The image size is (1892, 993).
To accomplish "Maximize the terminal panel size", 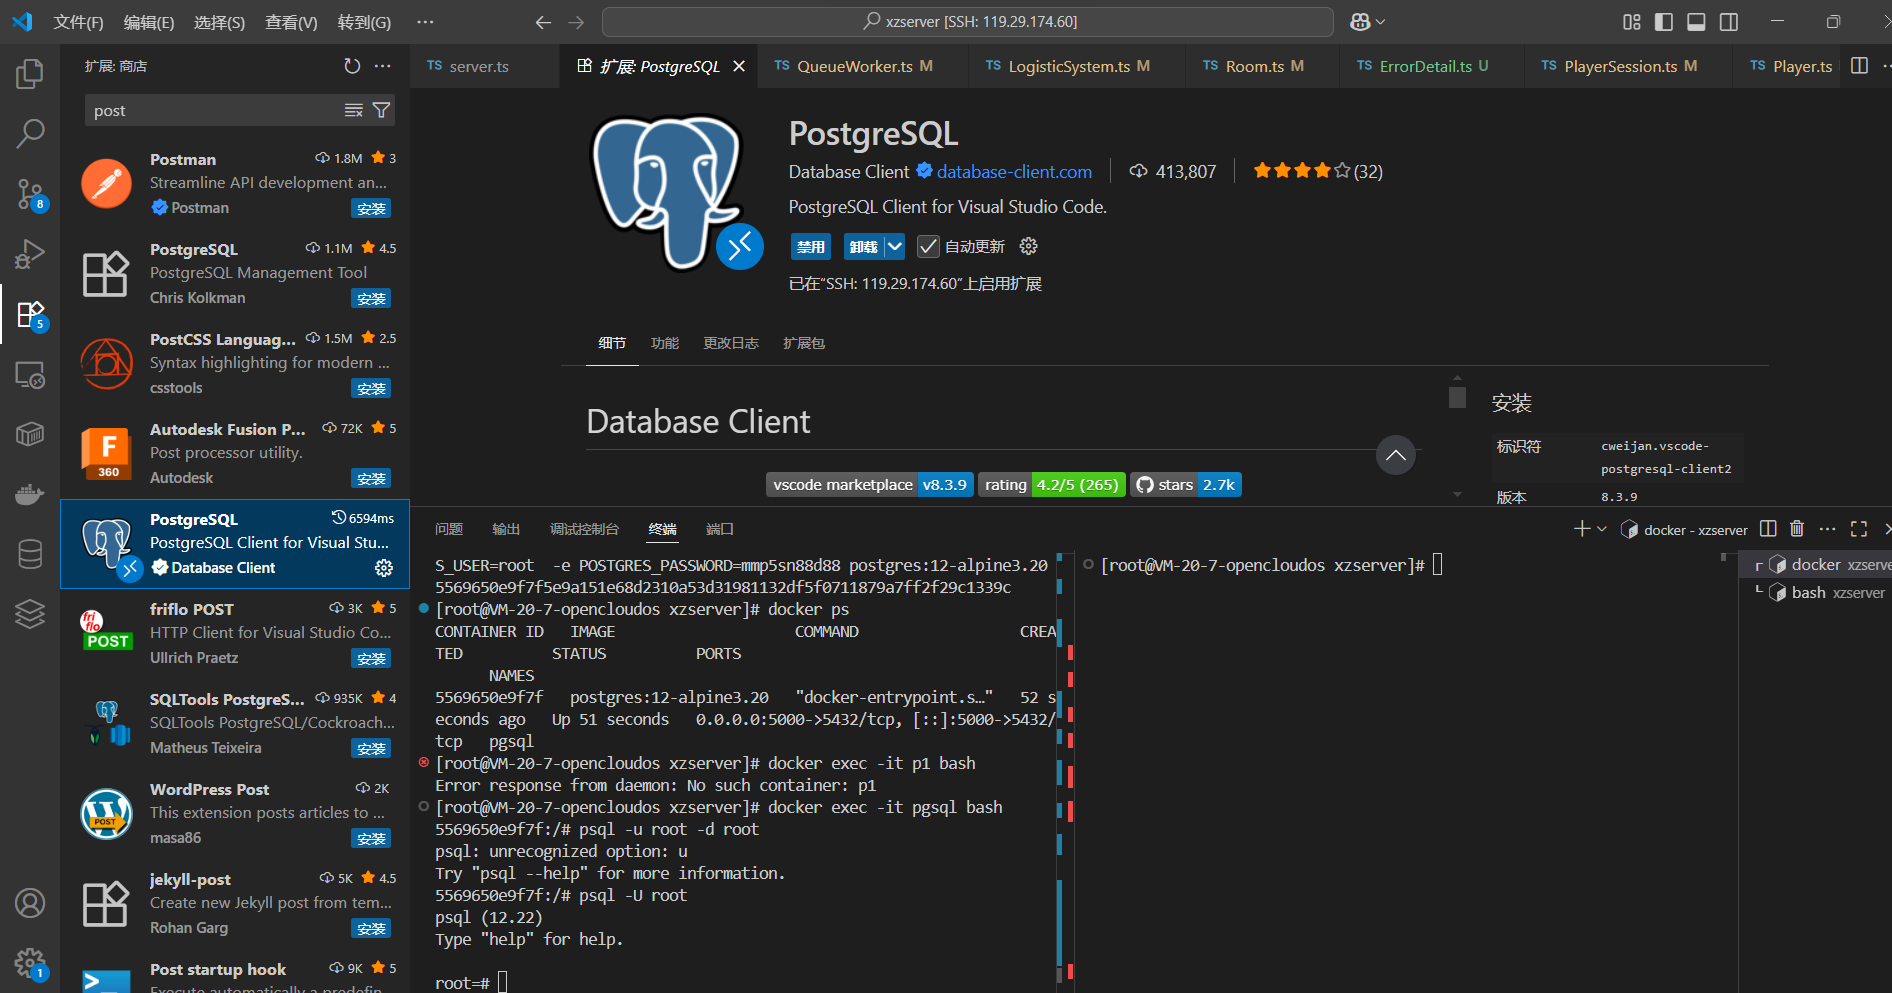I will tap(1859, 529).
